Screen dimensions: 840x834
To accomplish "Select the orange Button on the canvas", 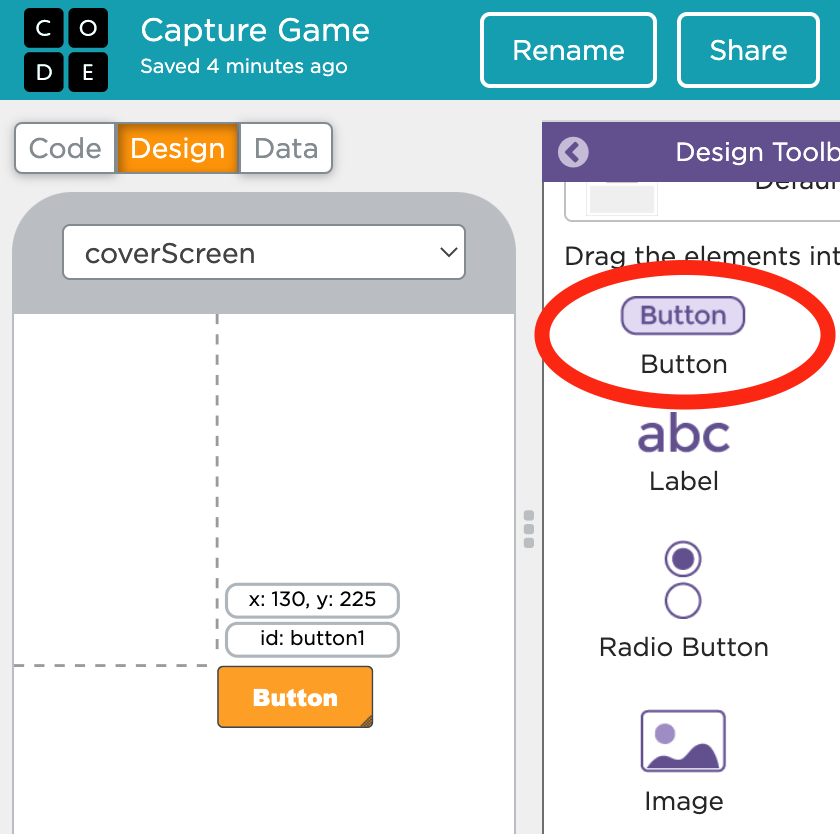I will [295, 697].
